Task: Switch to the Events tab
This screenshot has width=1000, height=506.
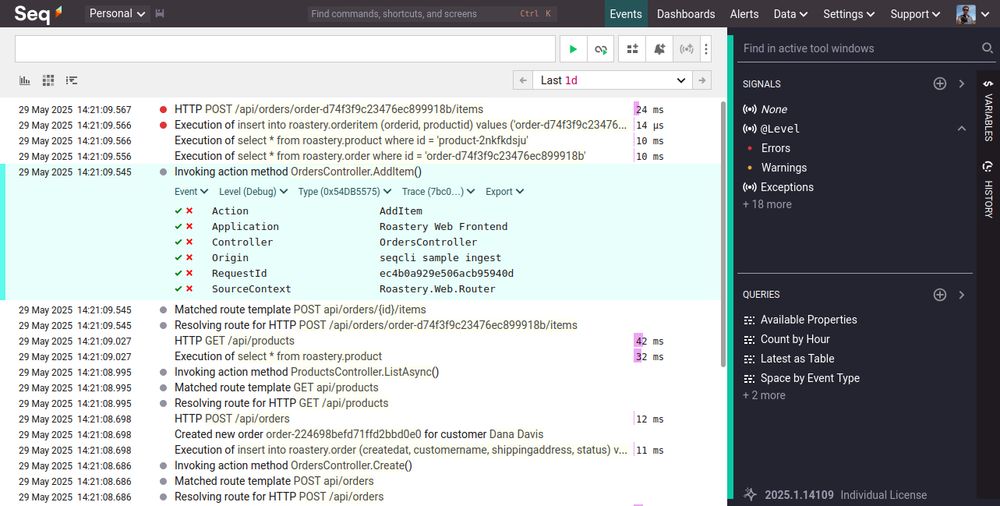Action: [626, 13]
